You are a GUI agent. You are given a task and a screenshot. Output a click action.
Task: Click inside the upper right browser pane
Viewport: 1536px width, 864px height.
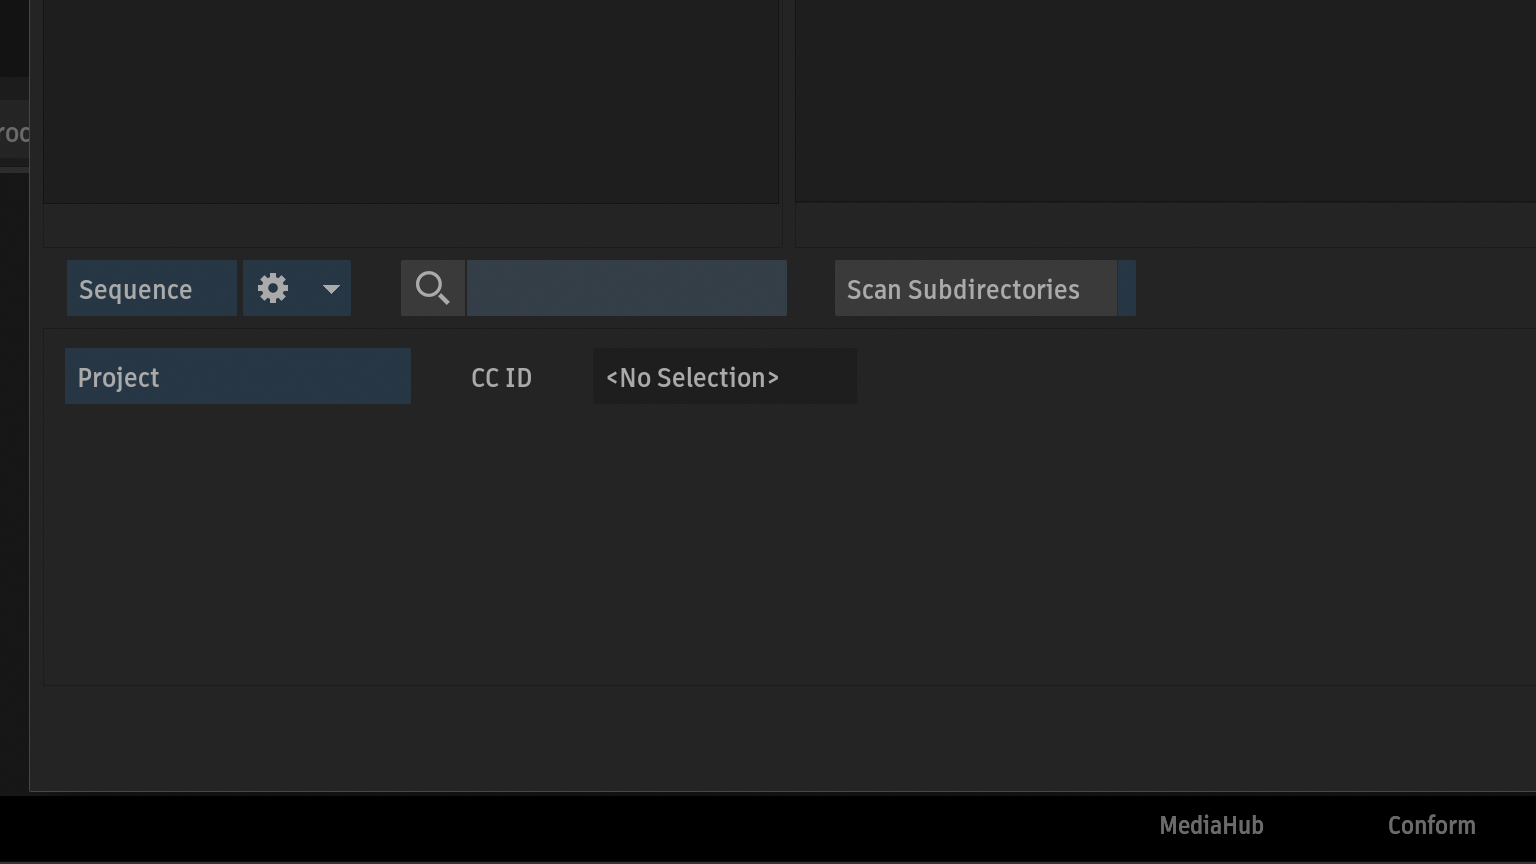click(1165, 100)
